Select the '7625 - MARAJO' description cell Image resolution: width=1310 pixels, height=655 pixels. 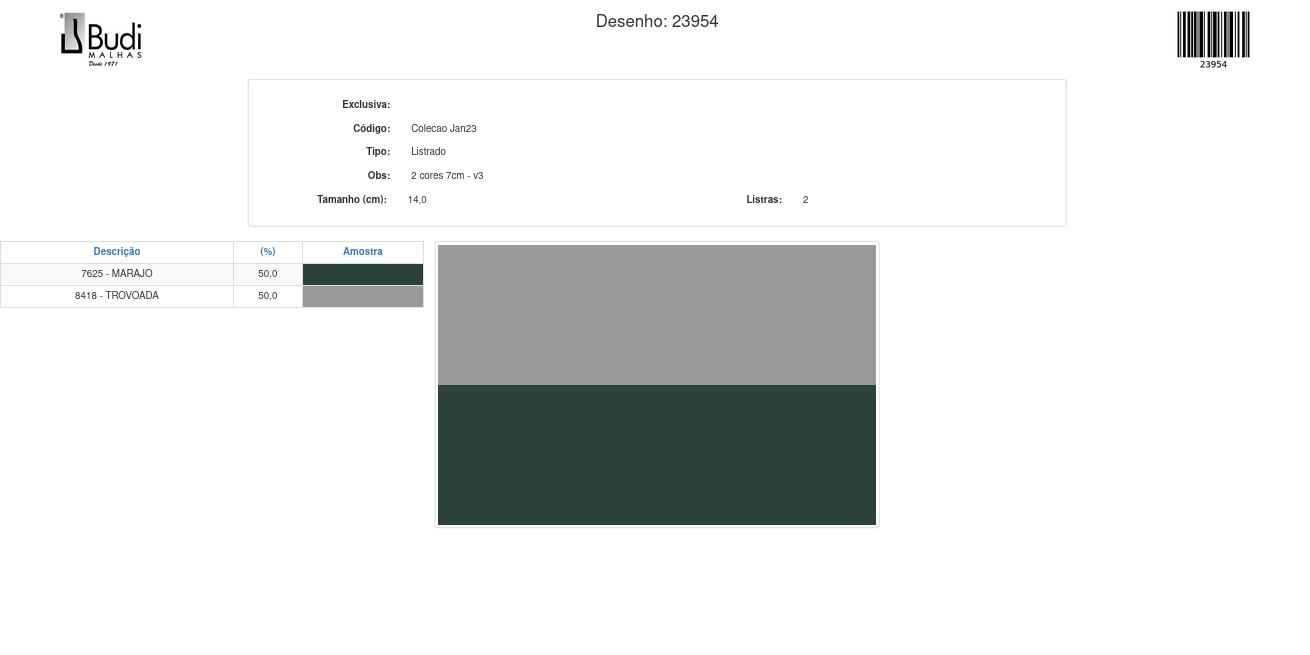[x=117, y=274]
